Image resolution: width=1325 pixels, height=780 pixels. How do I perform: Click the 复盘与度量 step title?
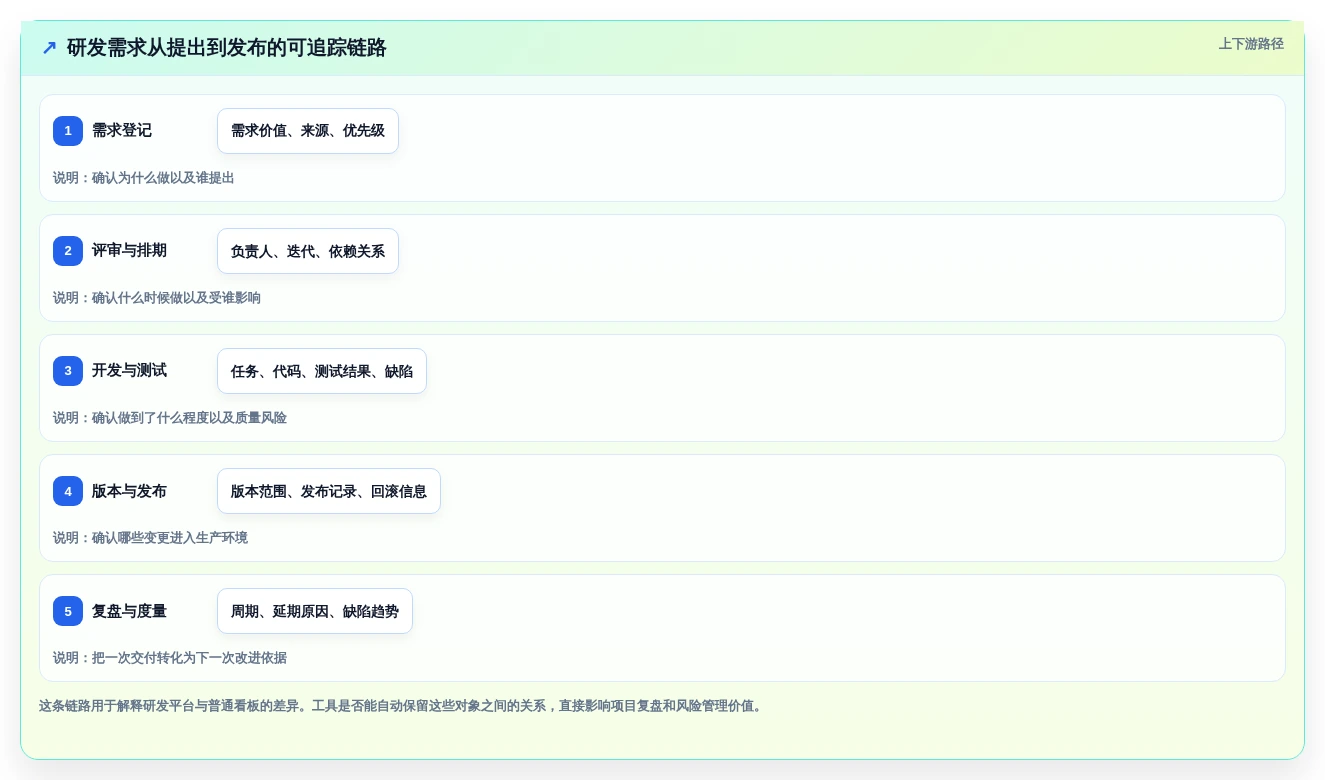(130, 611)
